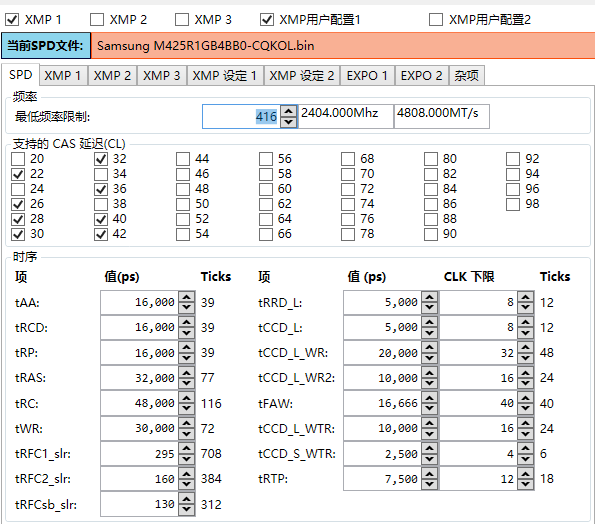Screen dimensions: 595x524
Task: Enable the XMP 3 checkbox
Action: (x=182, y=19)
